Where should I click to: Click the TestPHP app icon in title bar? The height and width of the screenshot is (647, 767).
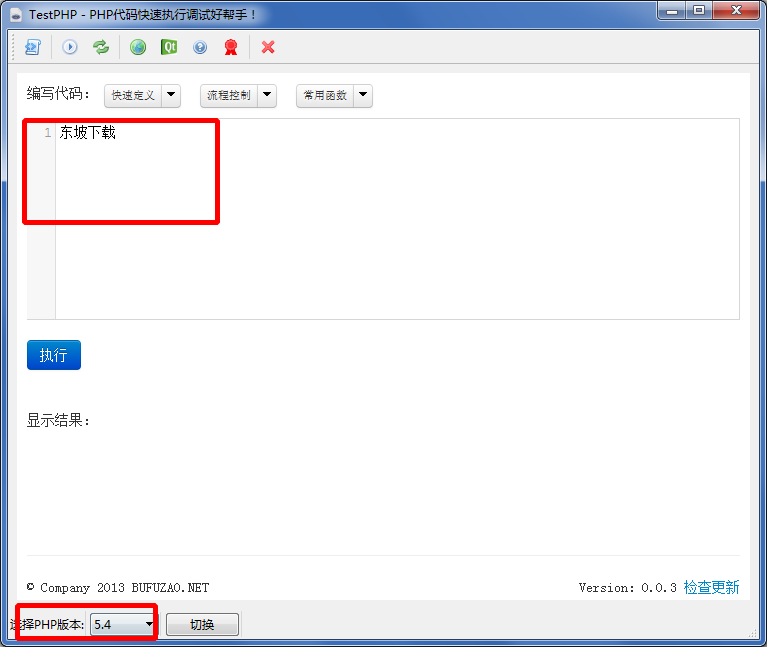[x=16, y=15]
